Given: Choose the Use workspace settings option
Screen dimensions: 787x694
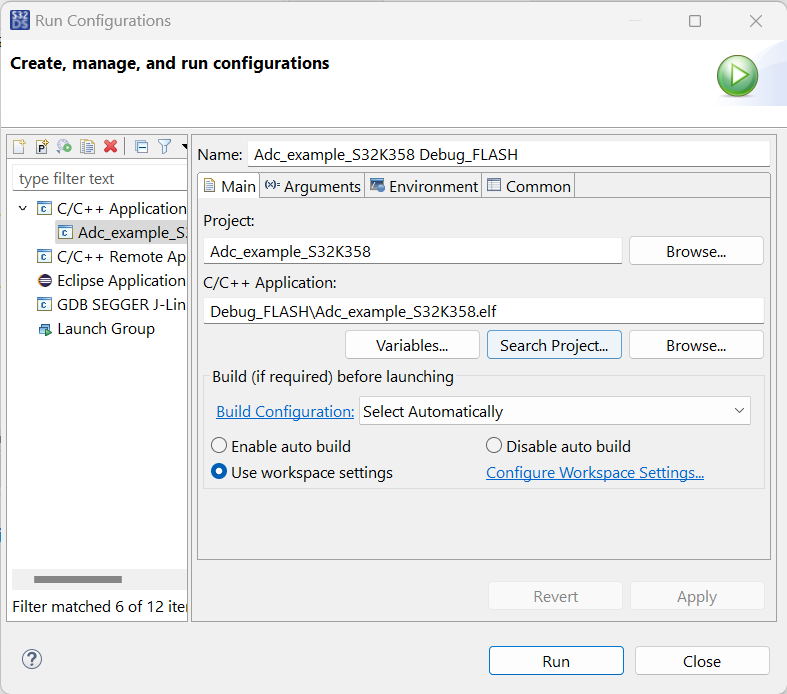Looking at the screenshot, I should click(220, 472).
